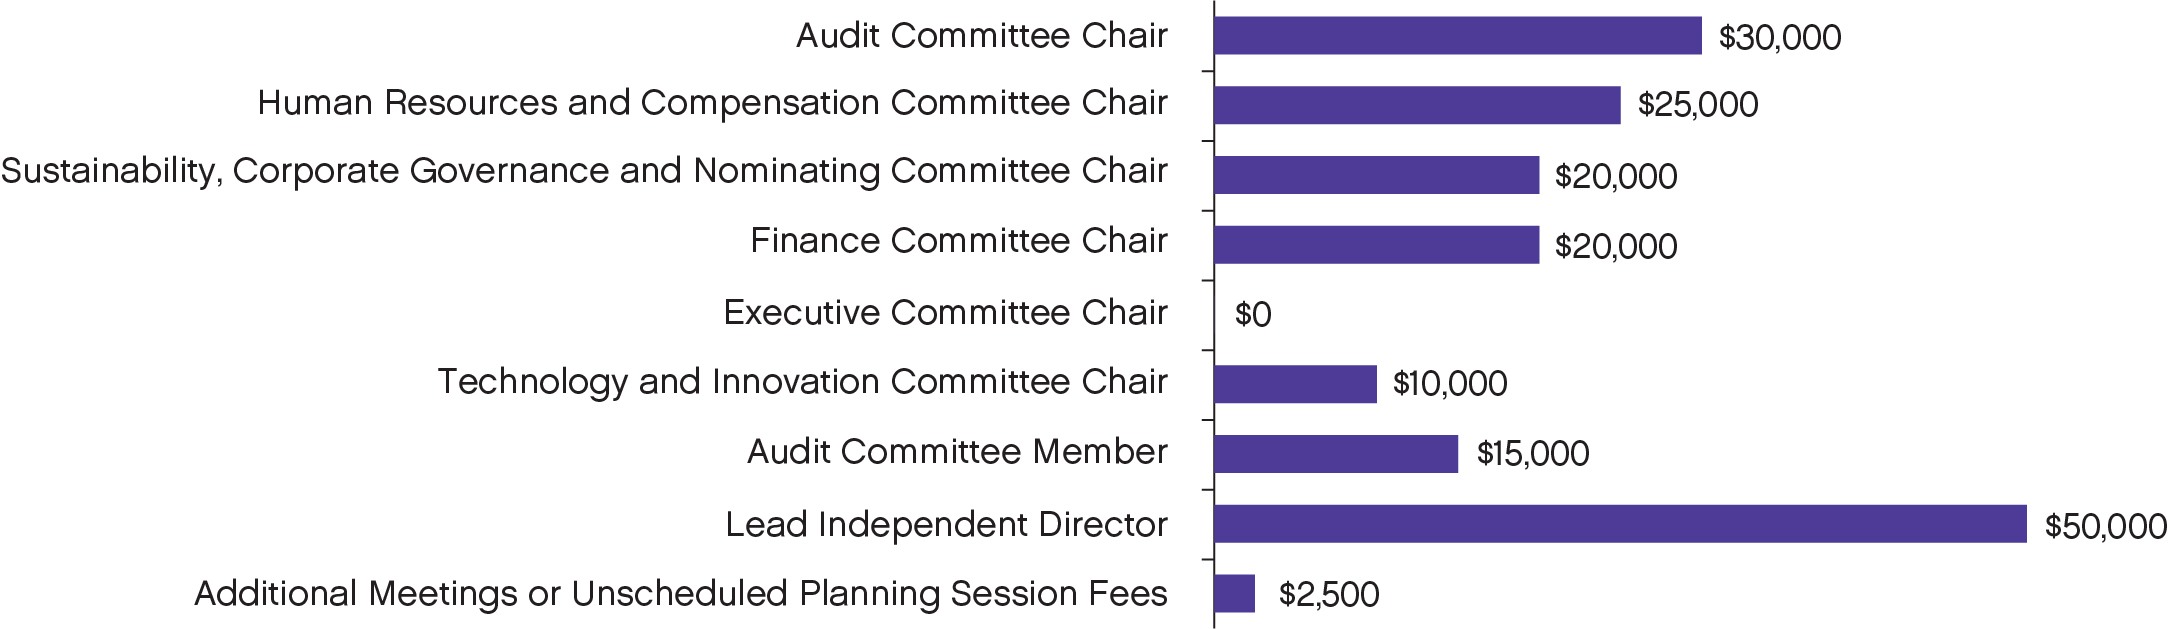Click the Audit Committee Member label
The height and width of the screenshot is (629, 2168).
coord(957,452)
